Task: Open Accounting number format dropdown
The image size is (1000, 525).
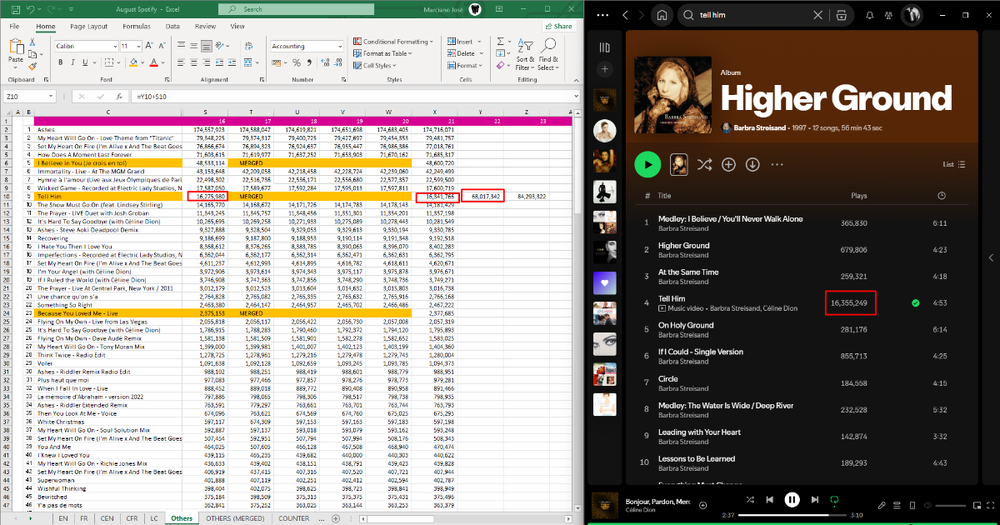Action: point(339,46)
